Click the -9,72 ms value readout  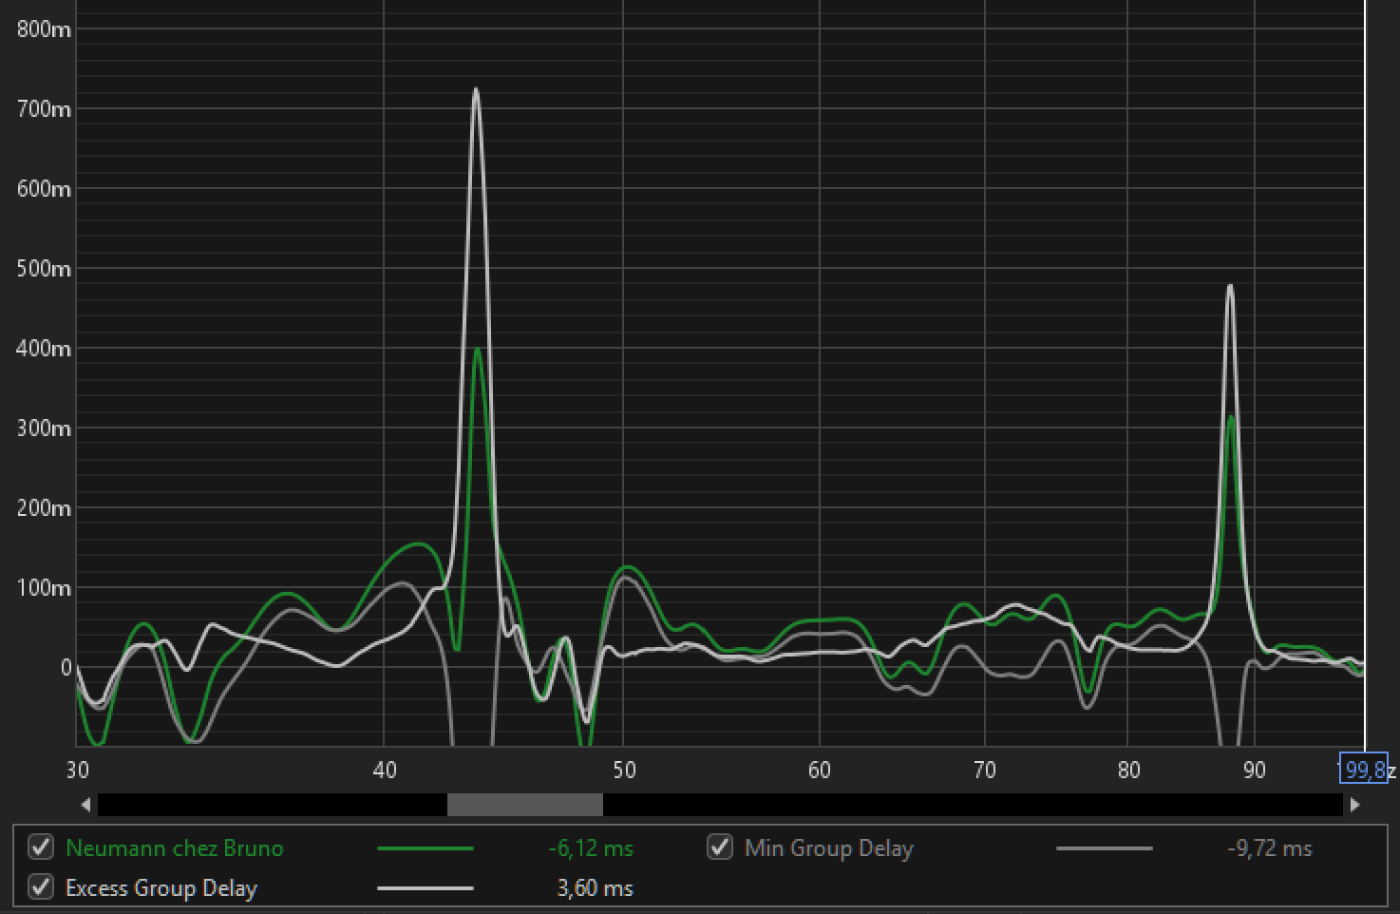(1269, 848)
